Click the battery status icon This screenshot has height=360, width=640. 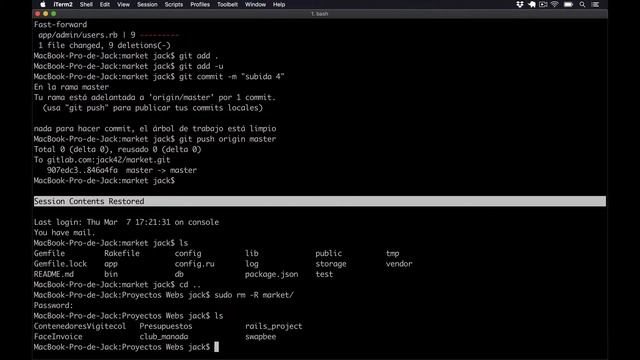tap(568, 4)
